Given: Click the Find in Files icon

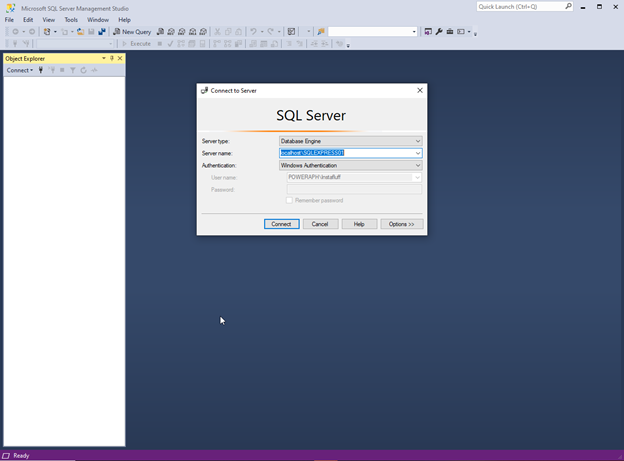Looking at the screenshot, I should point(321,32).
